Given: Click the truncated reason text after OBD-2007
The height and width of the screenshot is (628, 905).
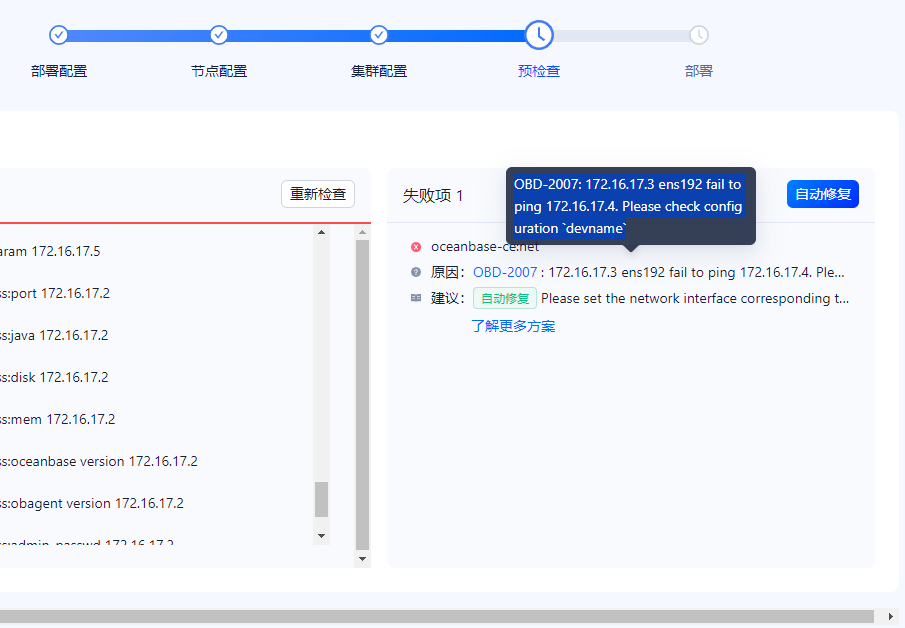Looking at the screenshot, I should (696, 272).
